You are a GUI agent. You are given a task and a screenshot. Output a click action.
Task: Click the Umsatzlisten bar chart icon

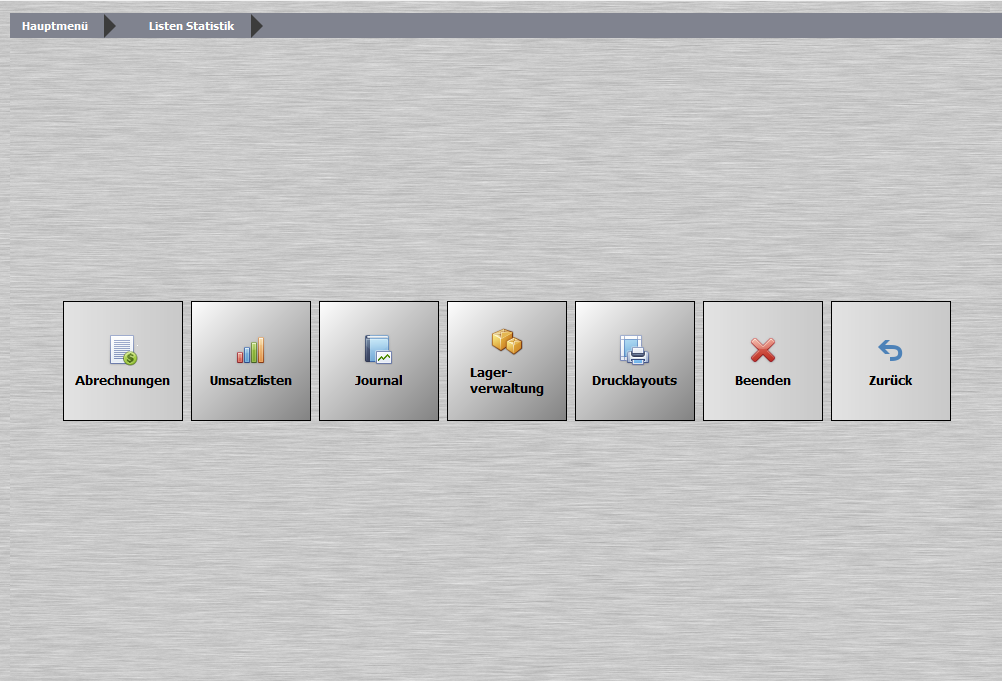tap(250, 350)
